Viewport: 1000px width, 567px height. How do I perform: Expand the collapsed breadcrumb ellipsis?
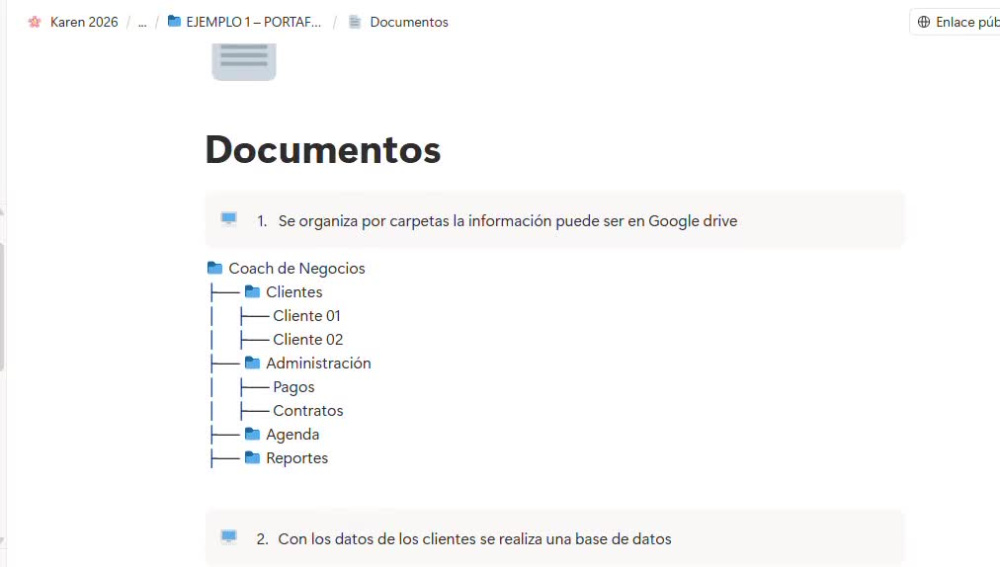[x=142, y=22]
